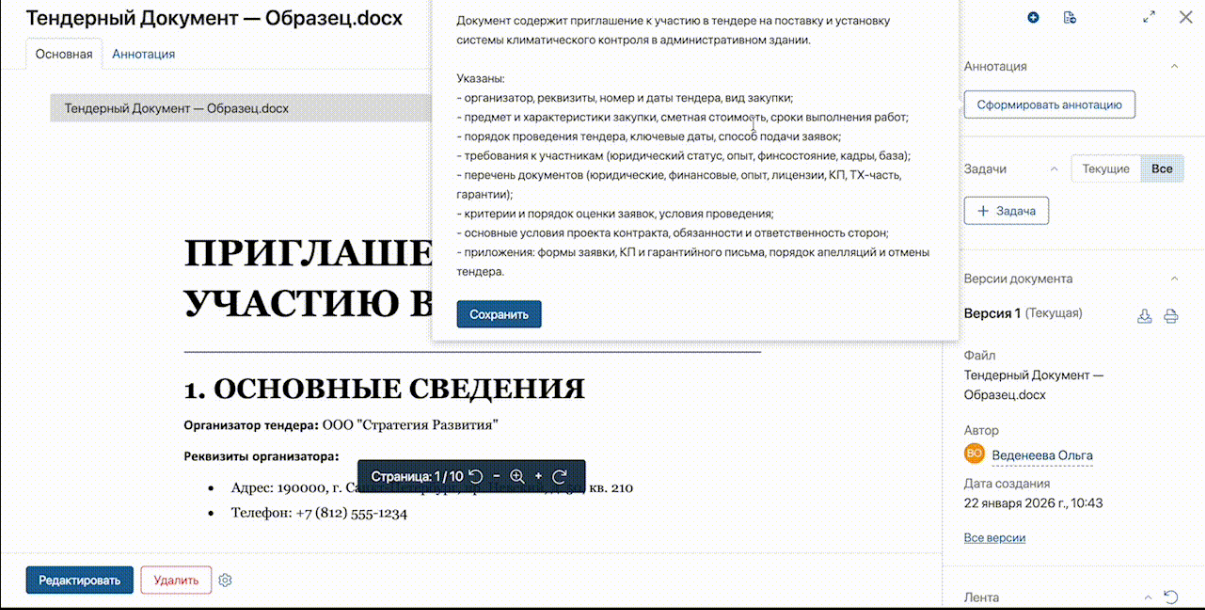The image size is (1205, 610).
Task: Select the Основная tab
Action: pyautogui.click(x=63, y=54)
